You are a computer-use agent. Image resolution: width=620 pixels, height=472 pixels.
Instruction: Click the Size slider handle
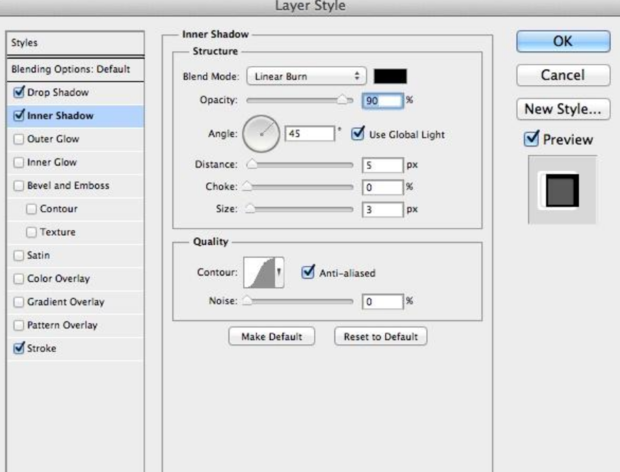(250, 208)
